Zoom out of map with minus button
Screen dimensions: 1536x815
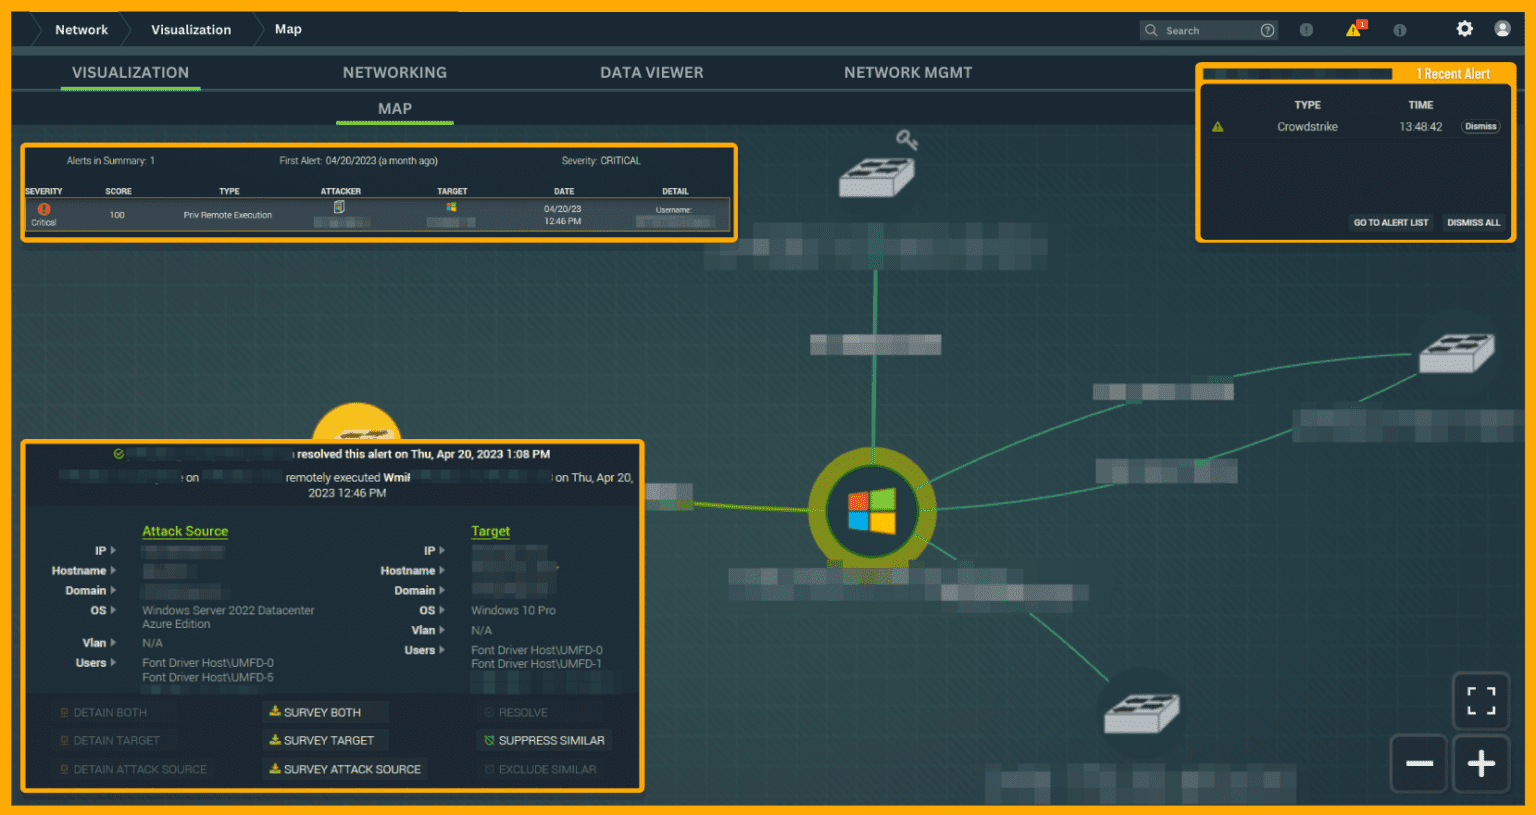click(x=1419, y=763)
